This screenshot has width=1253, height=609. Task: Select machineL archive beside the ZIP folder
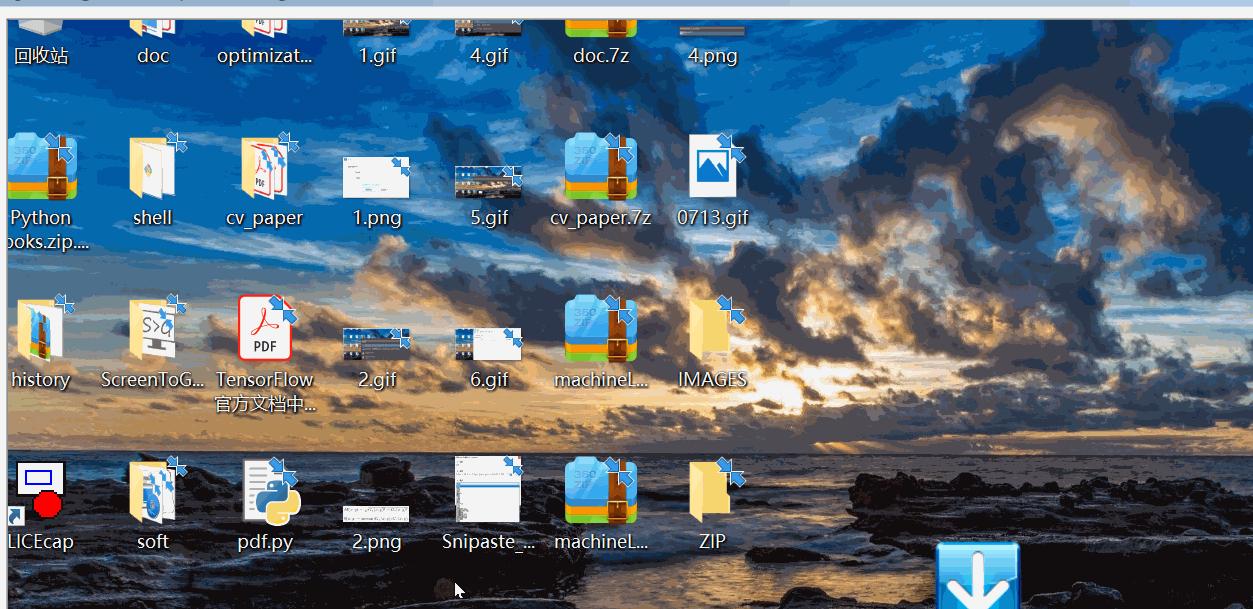click(600, 491)
